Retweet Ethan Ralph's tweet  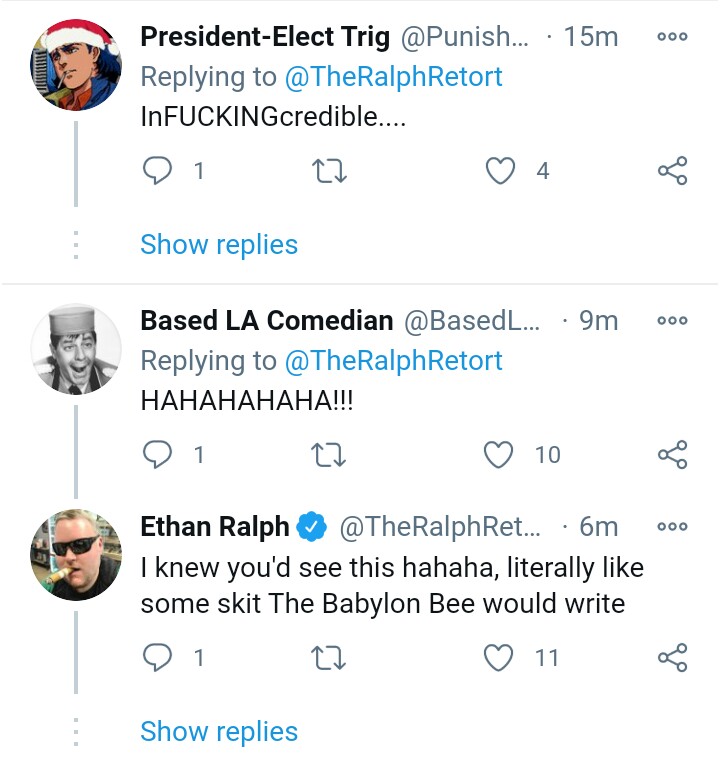328,658
